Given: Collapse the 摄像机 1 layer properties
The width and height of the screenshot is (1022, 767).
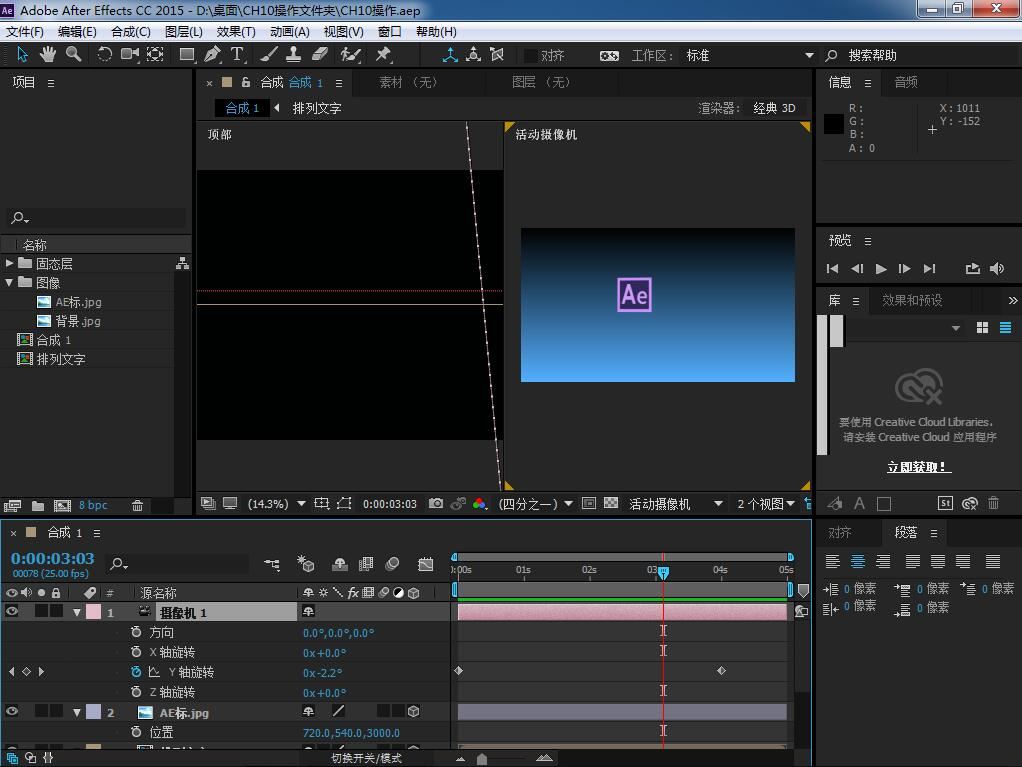Looking at the screenshot, I should click(77, 613).
